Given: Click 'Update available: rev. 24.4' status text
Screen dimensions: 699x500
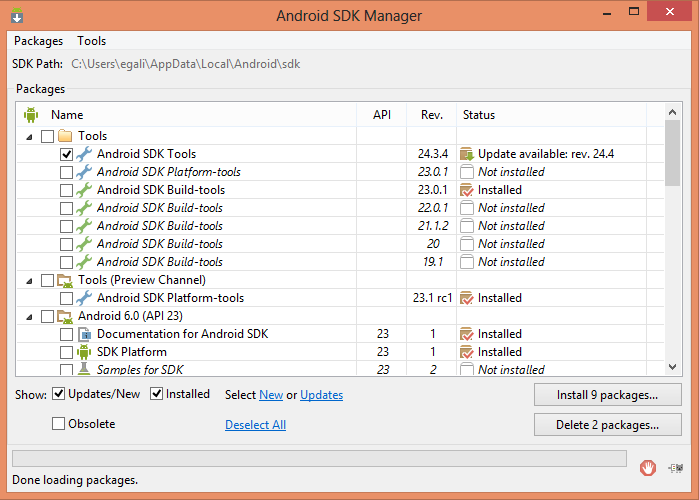Looking at the screenshot, I should (x=546, y=154).
